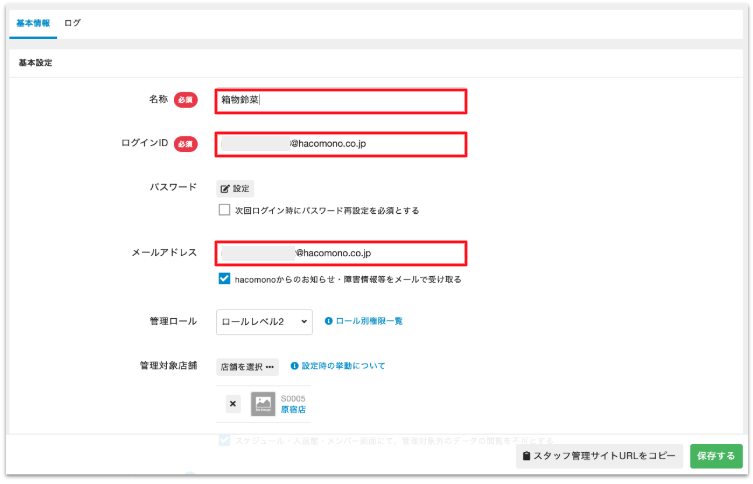Focus the ログインID input field
The height and width of the screenshot is (484, 753).
pyautogui.click(x=341, y=144)
